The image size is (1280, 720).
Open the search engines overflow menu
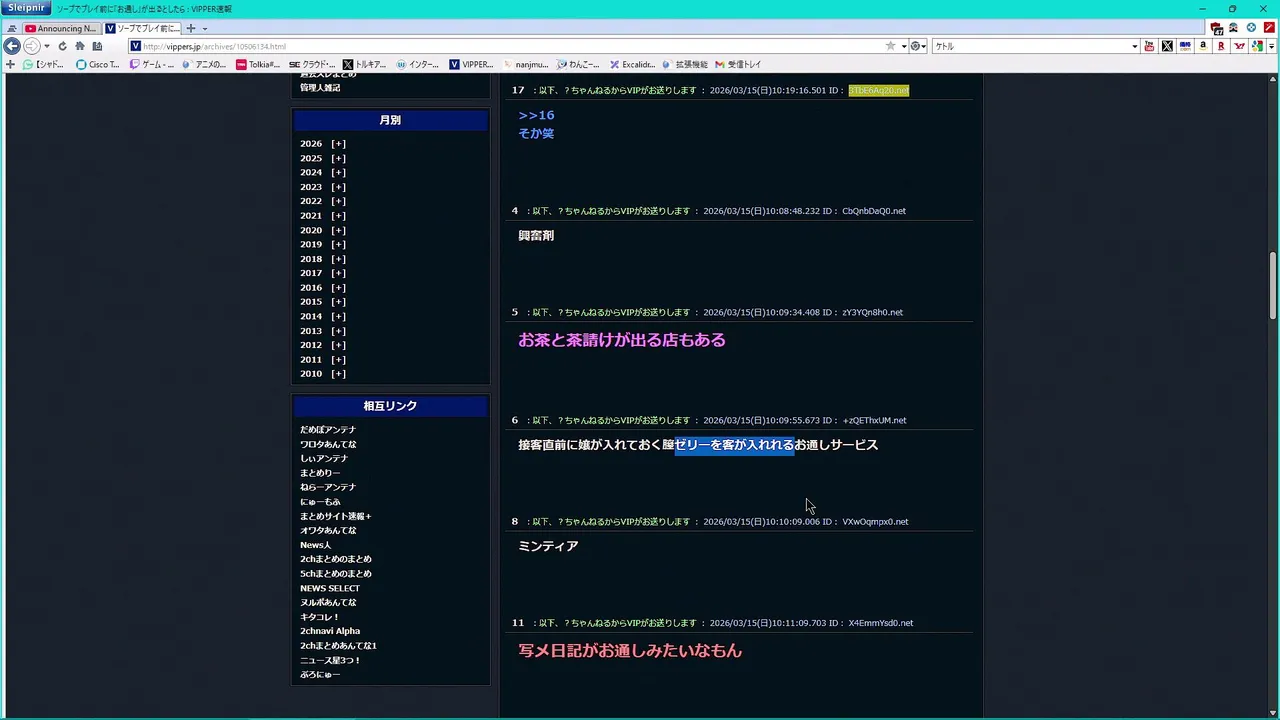pyautogui.click(x=1273, y=46)
